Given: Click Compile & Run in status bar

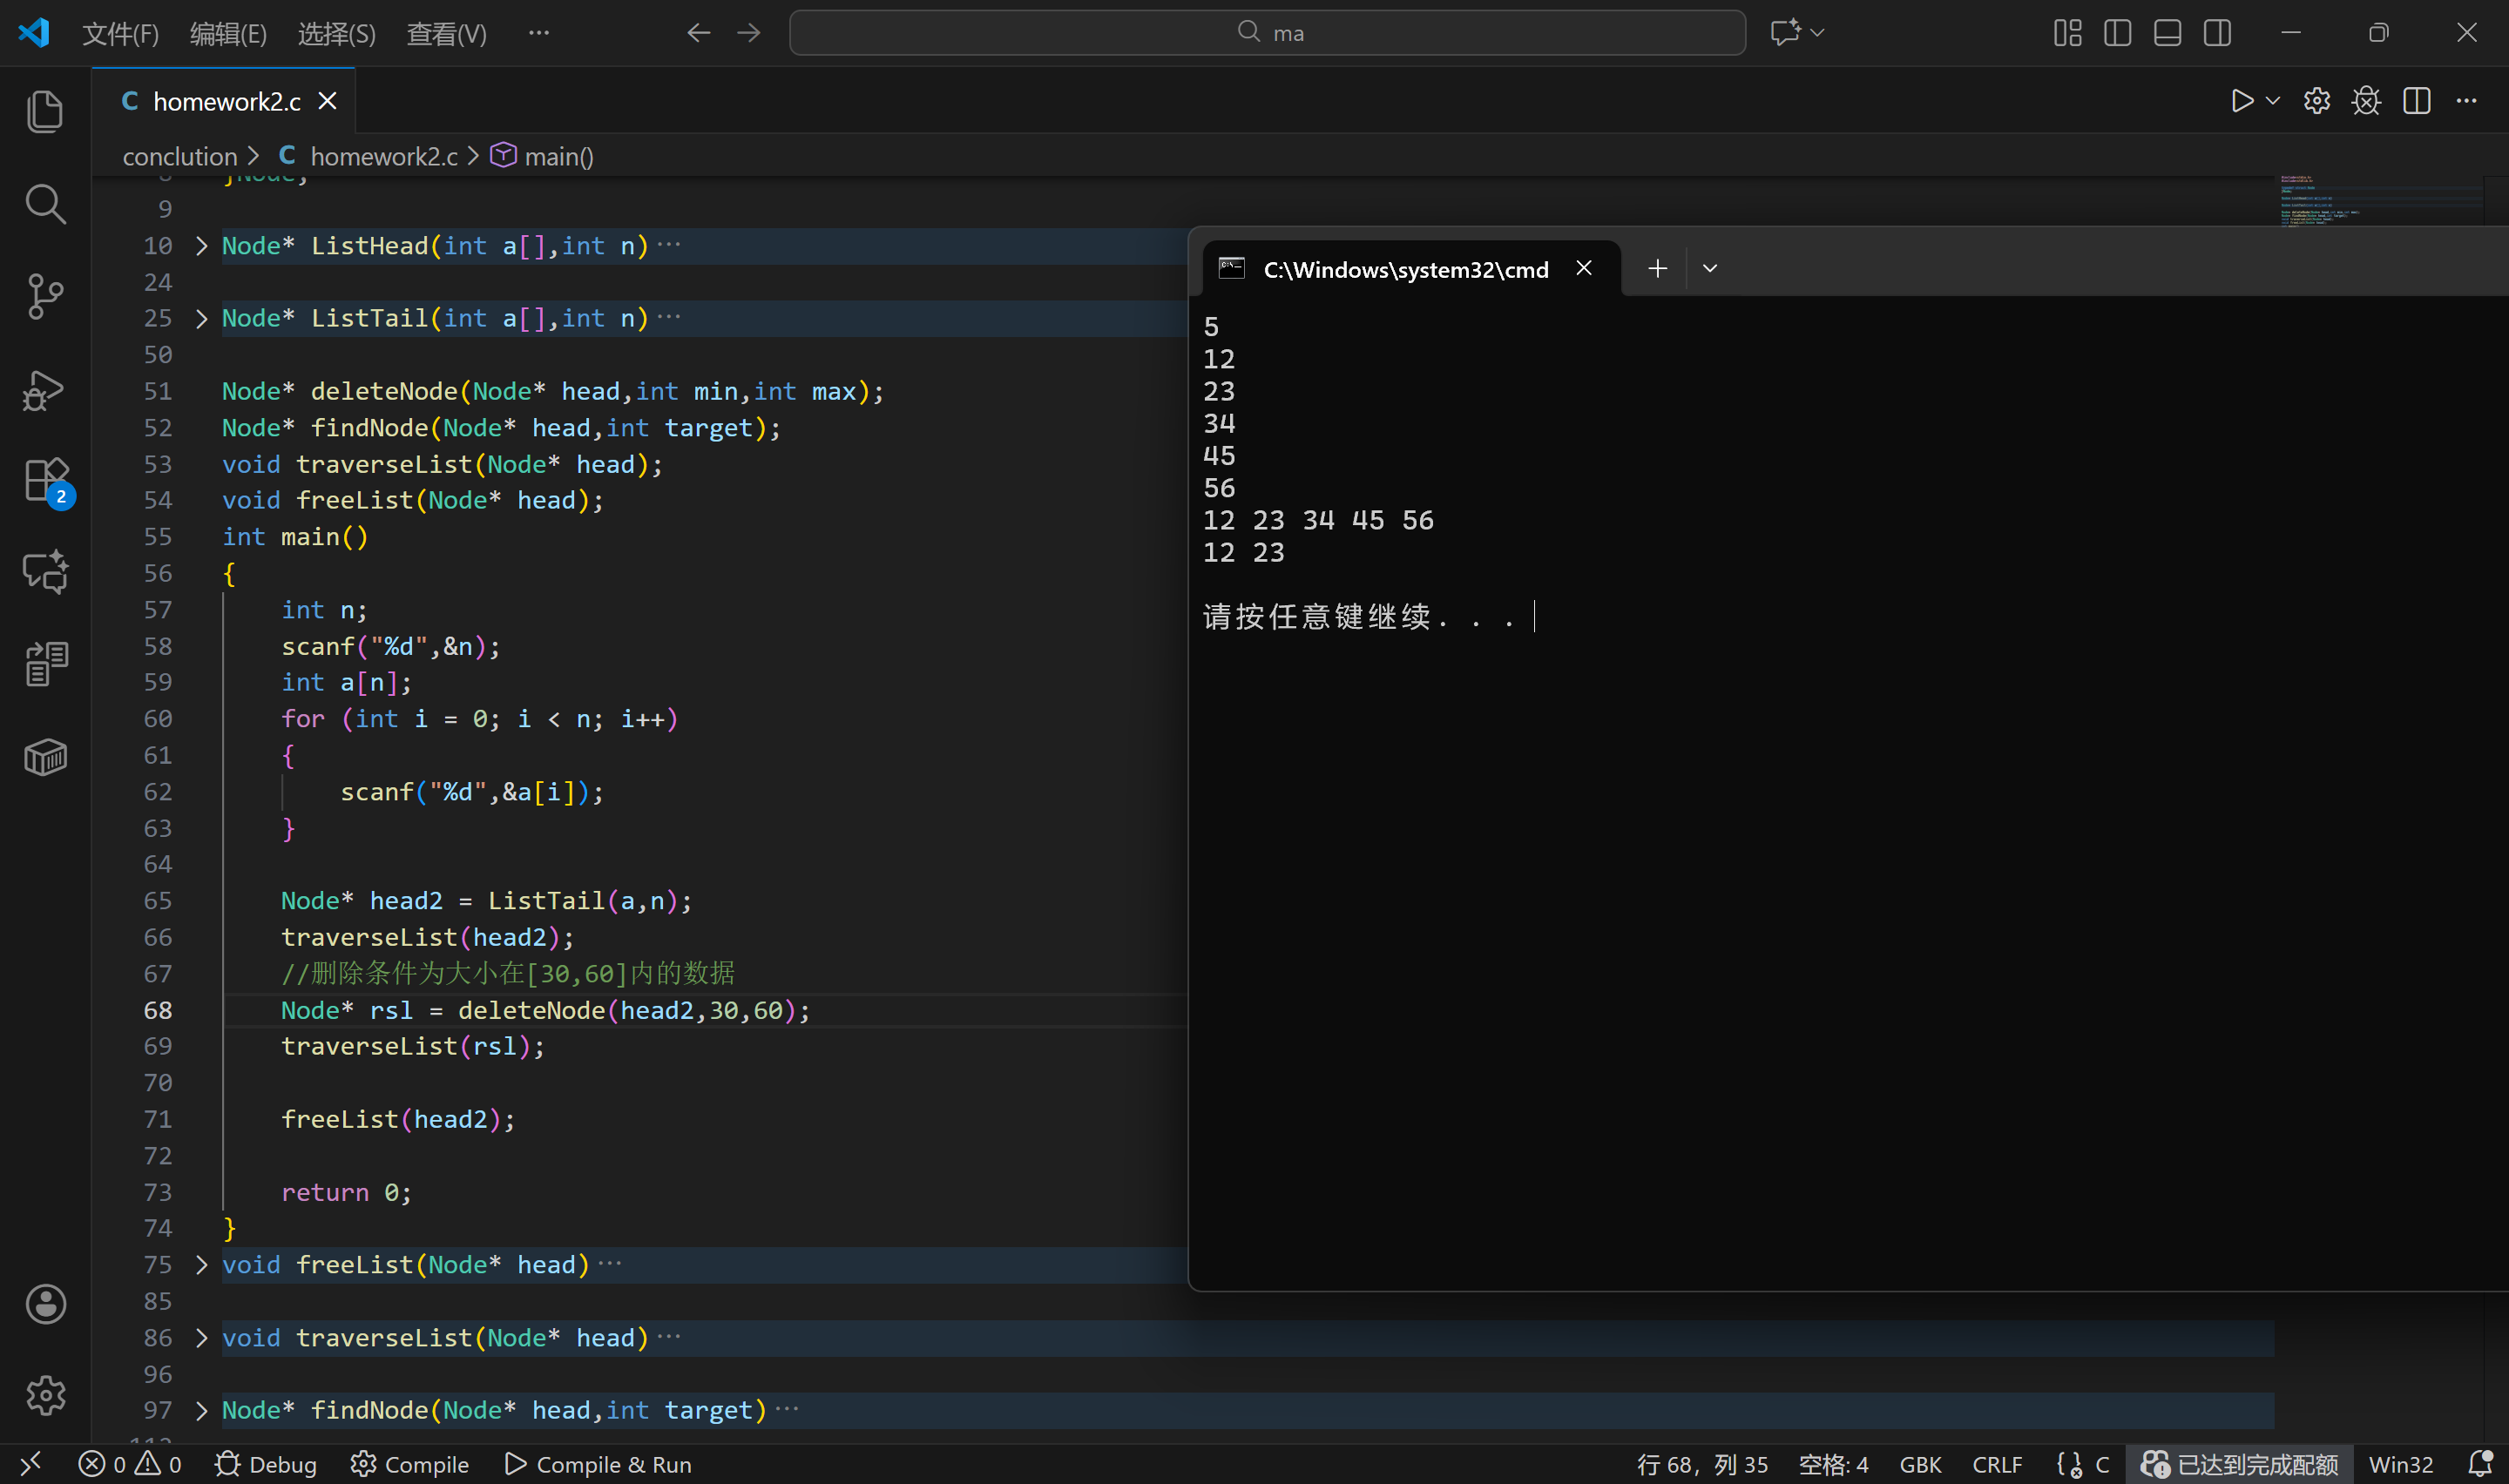Looking at the screenshot, I should (x=598, y=1464).
